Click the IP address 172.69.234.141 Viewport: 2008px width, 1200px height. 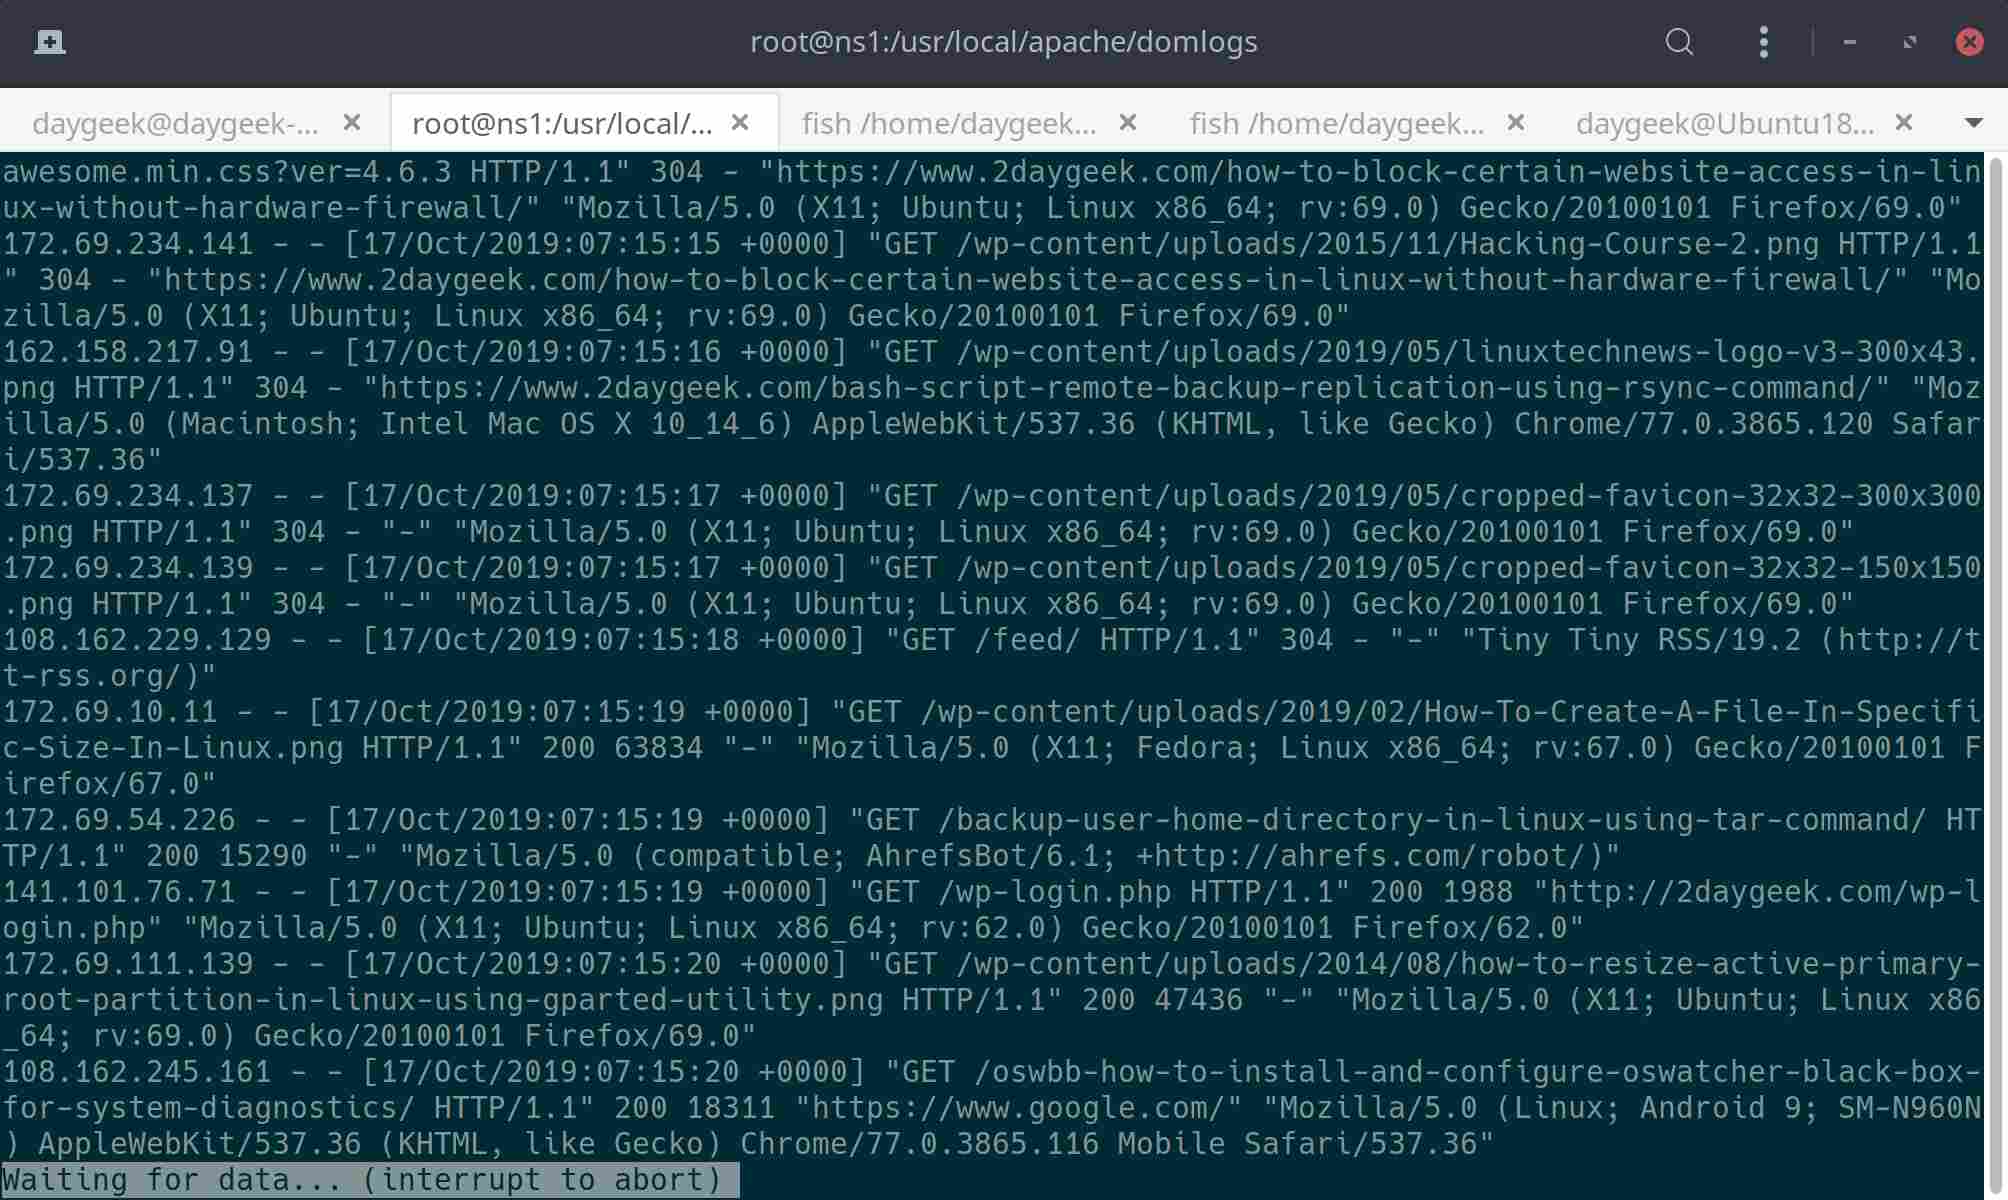click(128, 244)
